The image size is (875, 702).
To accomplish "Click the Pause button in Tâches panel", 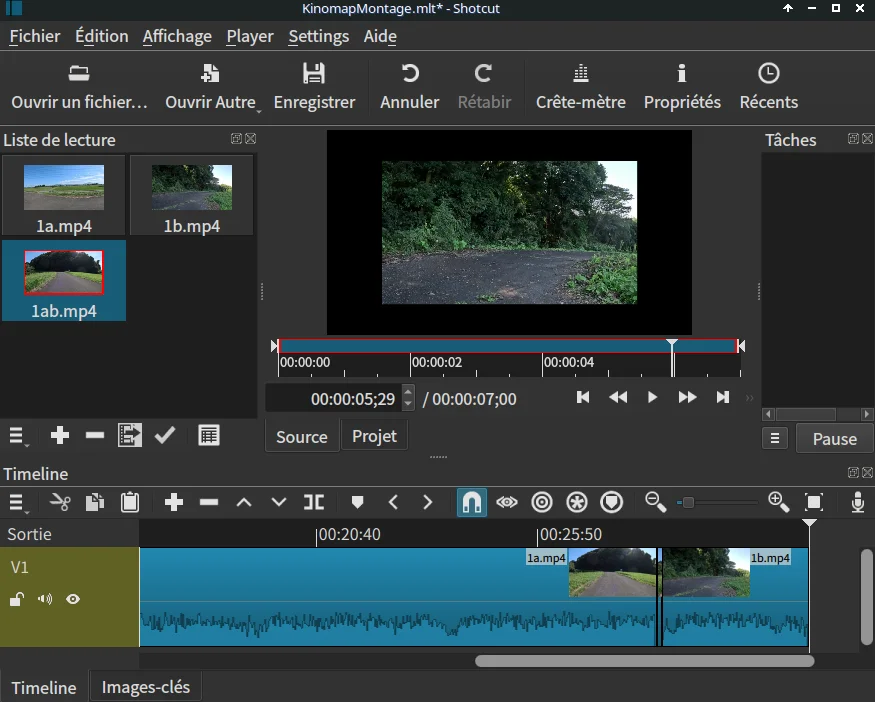I will [834, 438].
